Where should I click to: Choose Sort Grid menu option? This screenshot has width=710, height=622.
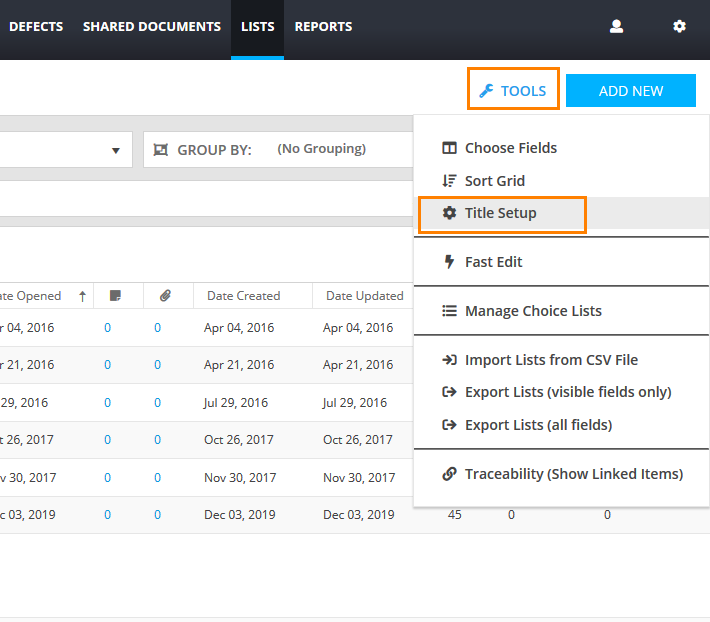click(x=494, y=181)
